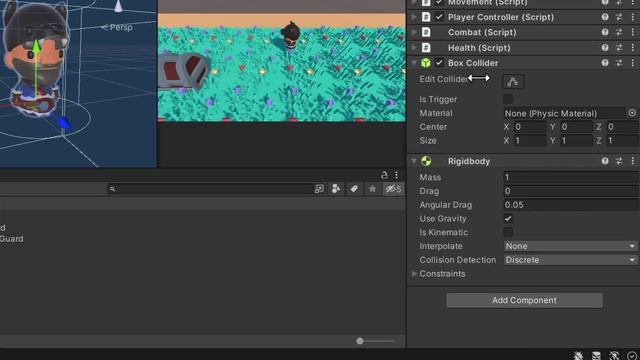The height and width of the screenshot is (360, 640).
Task: Click the cache server status icon
Action: tap(596, 356)
